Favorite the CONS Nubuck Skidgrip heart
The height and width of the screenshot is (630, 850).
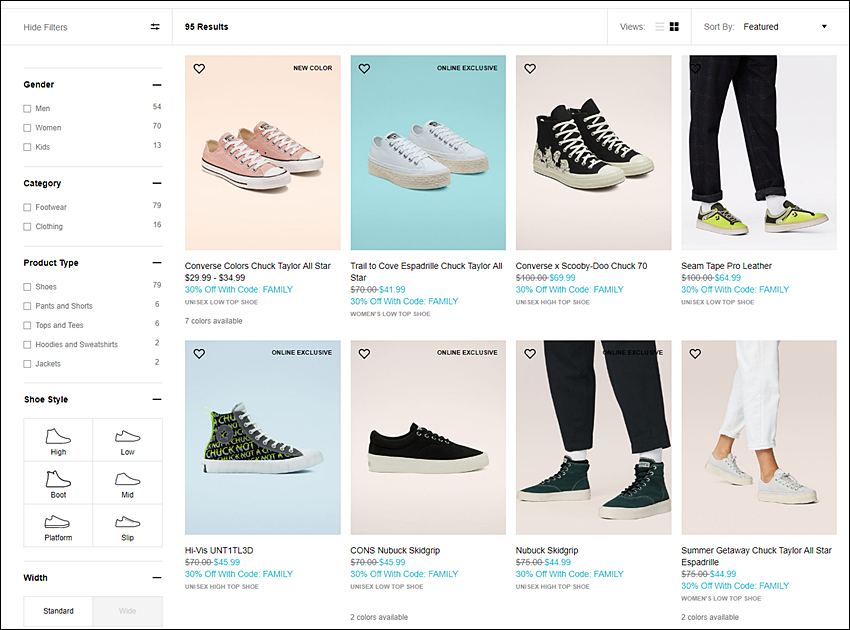[x=364, y=353]
